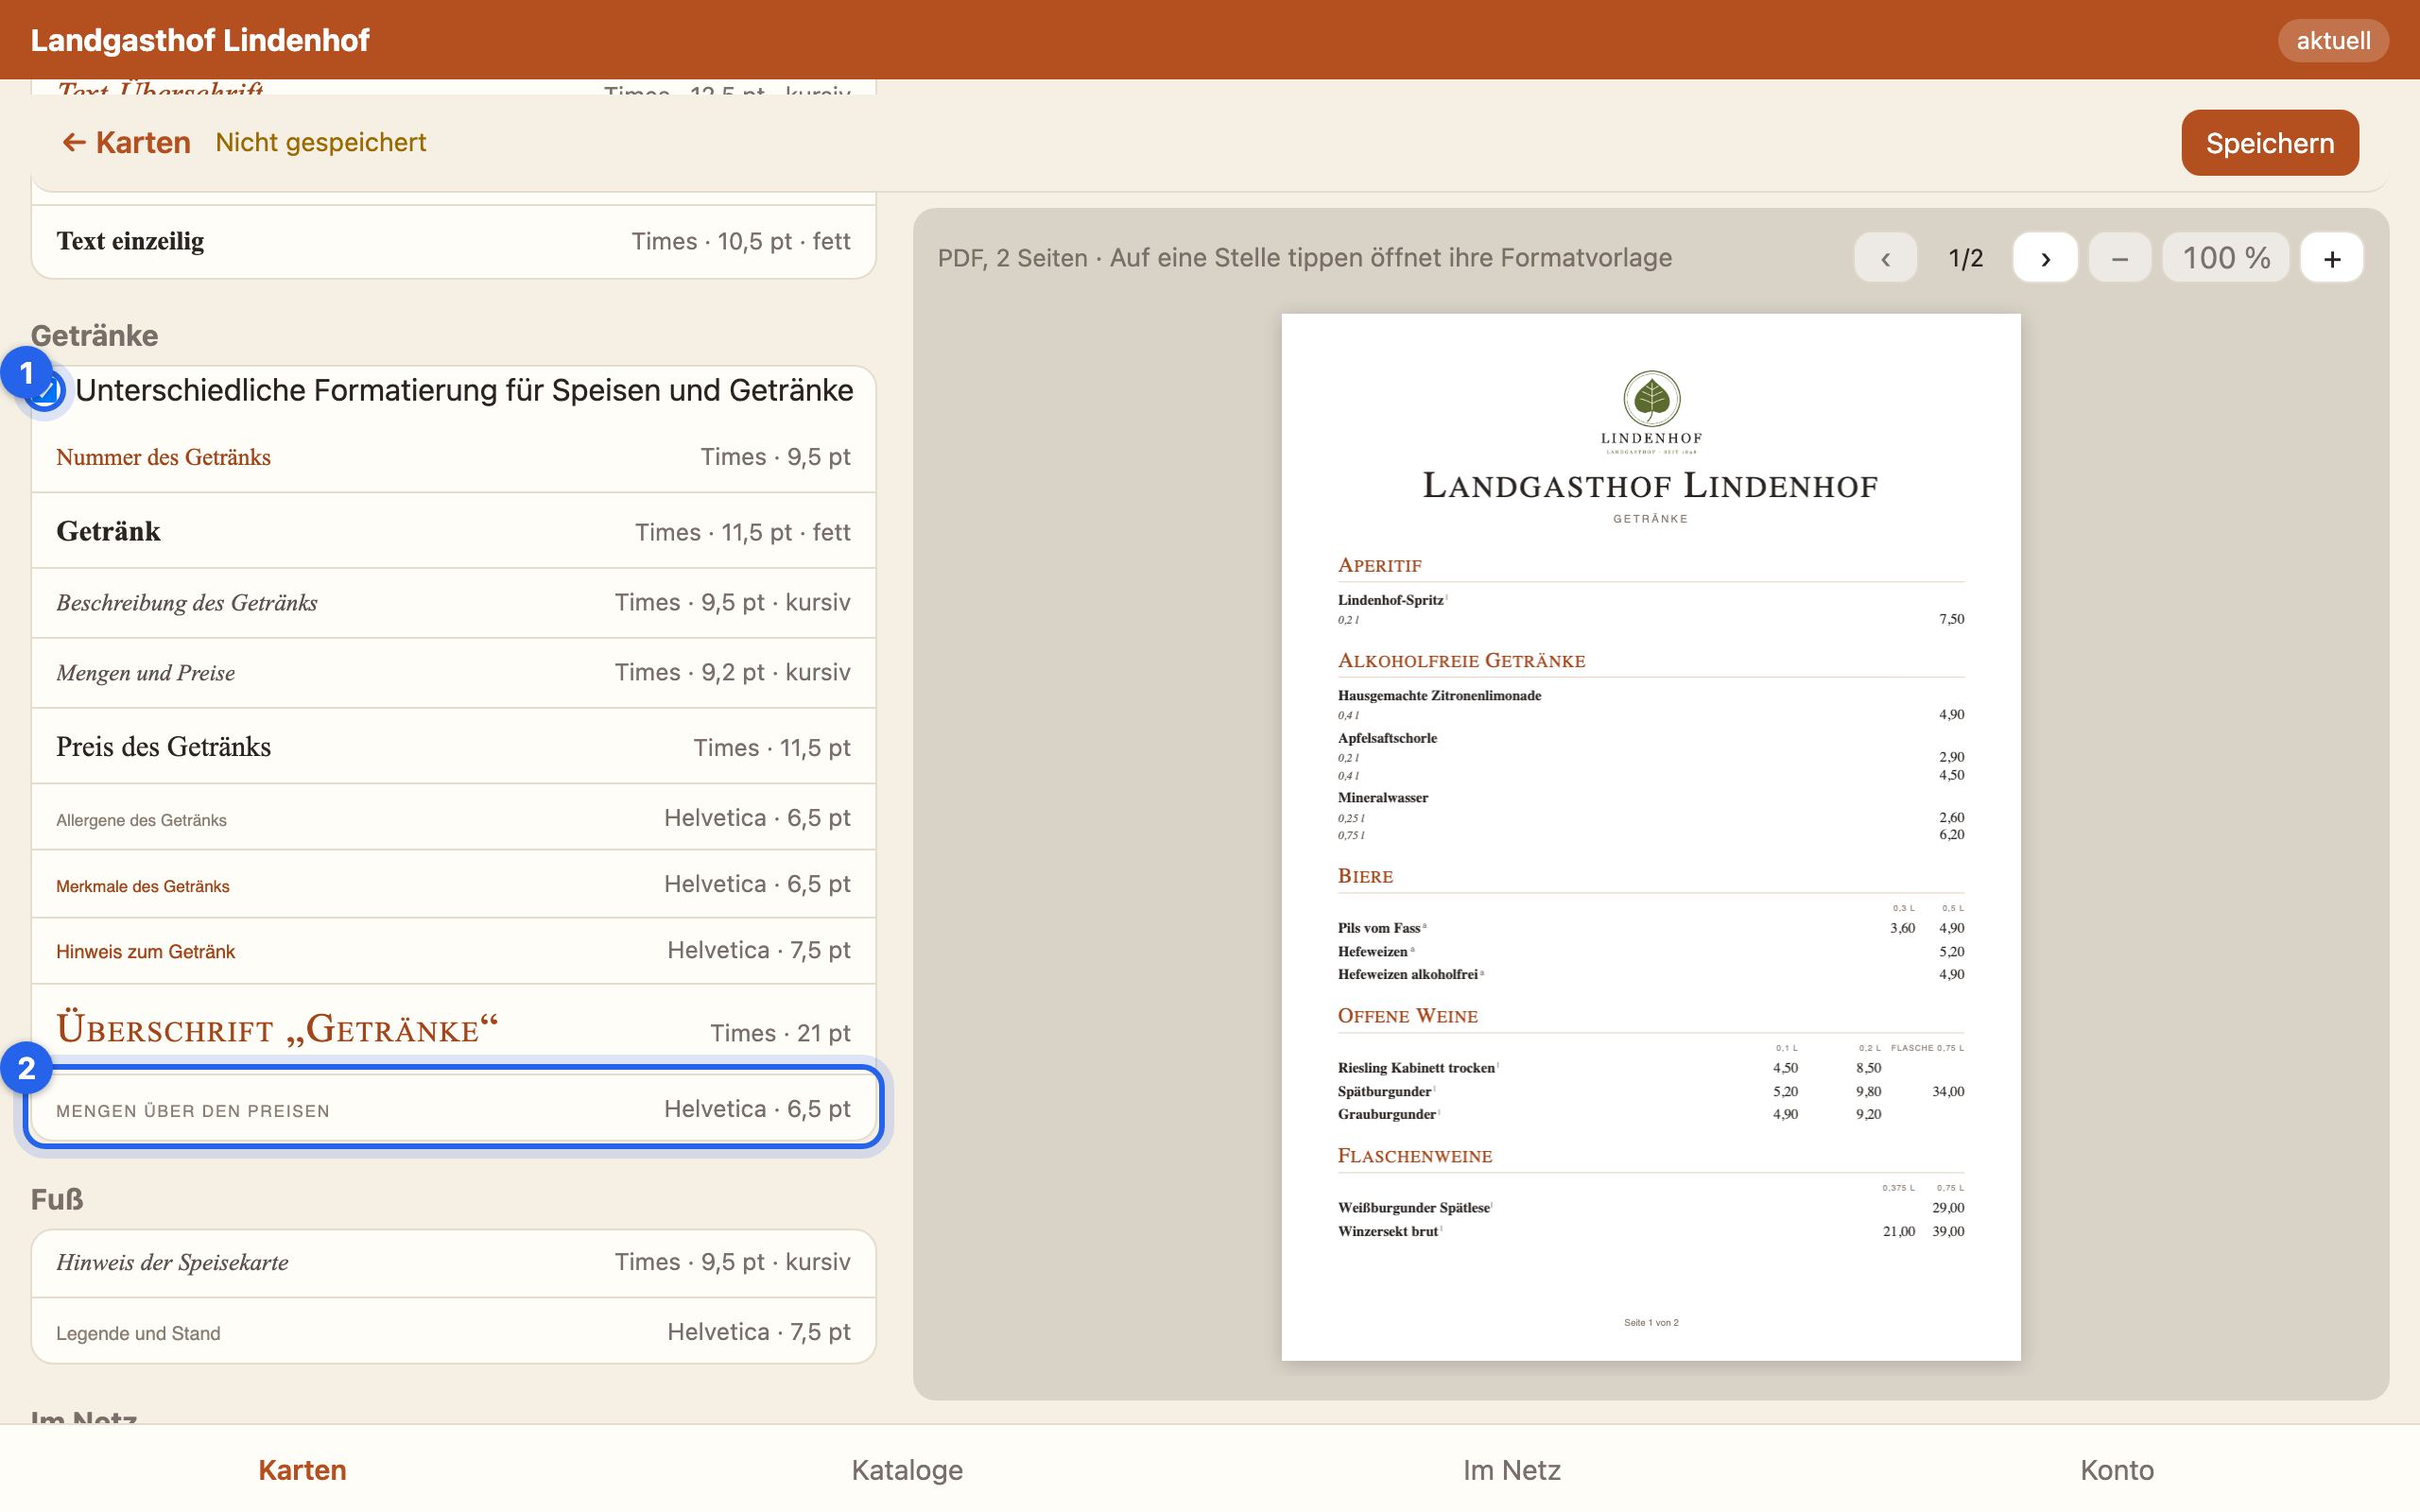Open the 'Getränk' style row
Screen dimensions: 2420x1512
(x=453, y=531)
